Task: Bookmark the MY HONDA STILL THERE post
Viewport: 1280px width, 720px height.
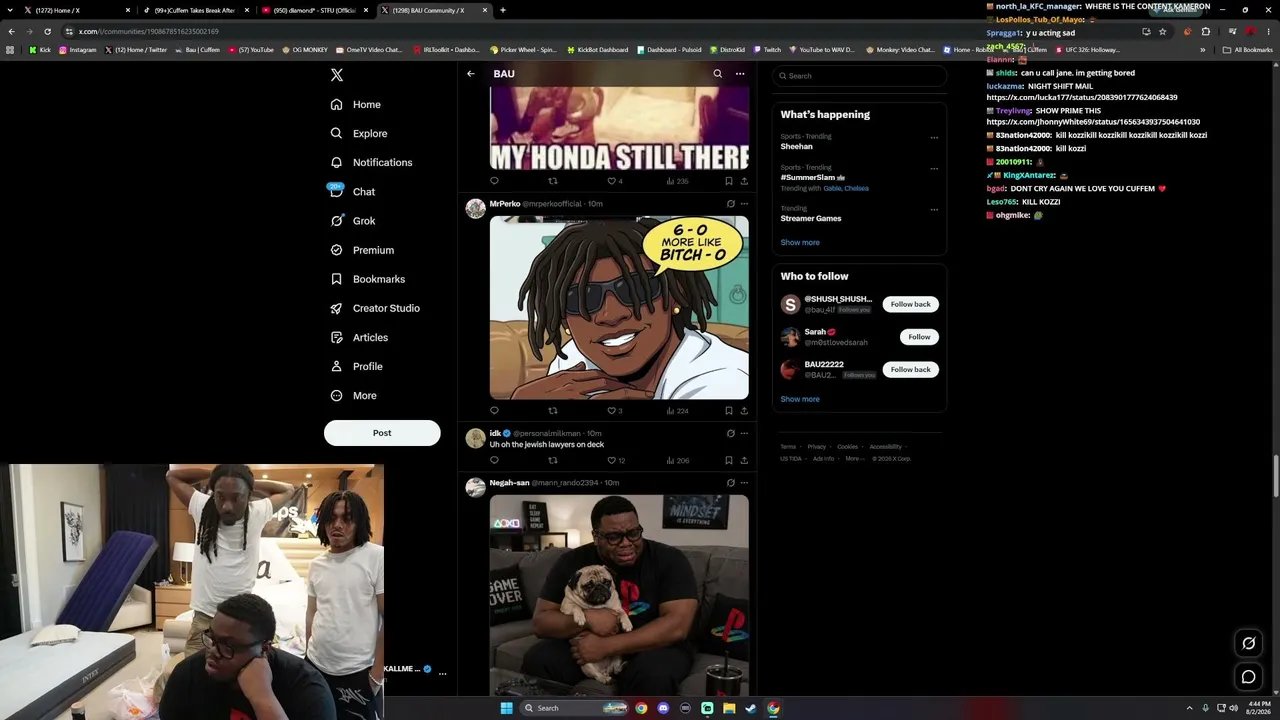Action: [x=728, y=181]
